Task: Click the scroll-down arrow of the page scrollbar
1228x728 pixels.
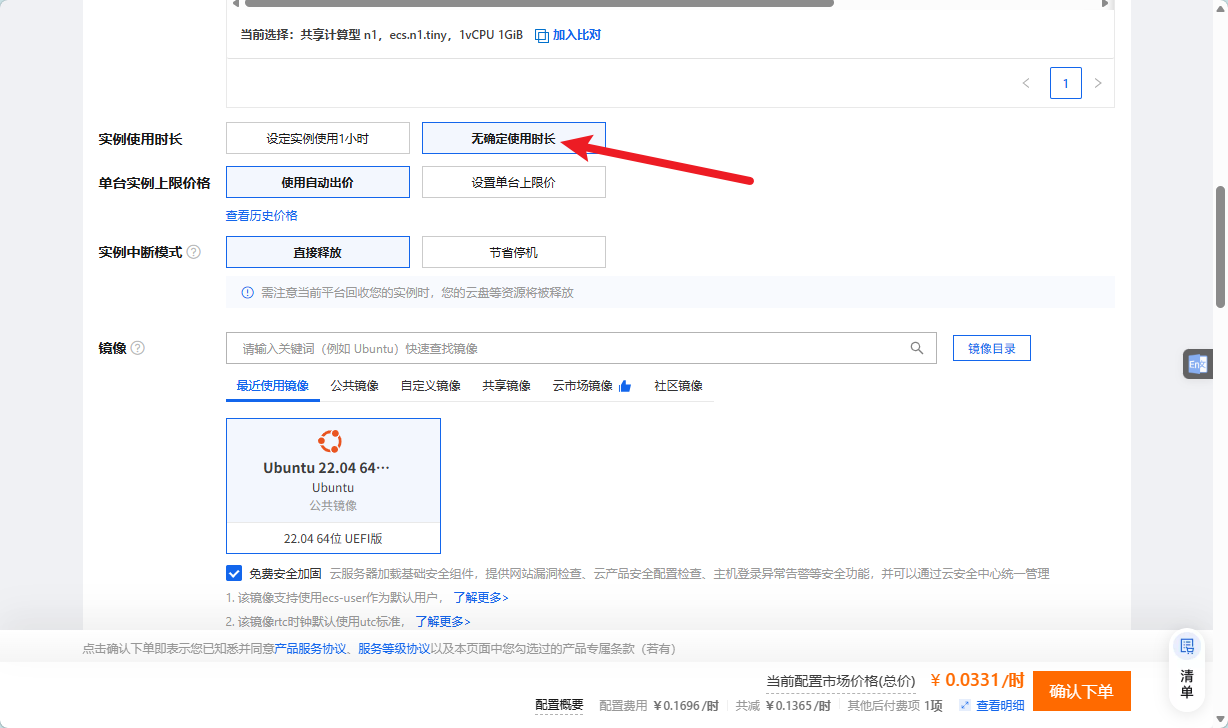Action: pos(1220,721)
